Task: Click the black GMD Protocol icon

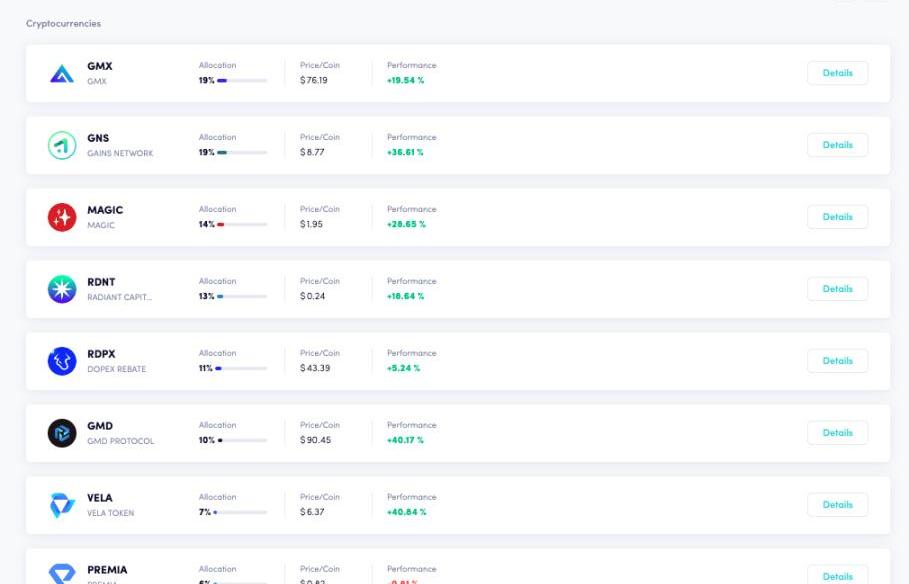Action: point(62,433)
